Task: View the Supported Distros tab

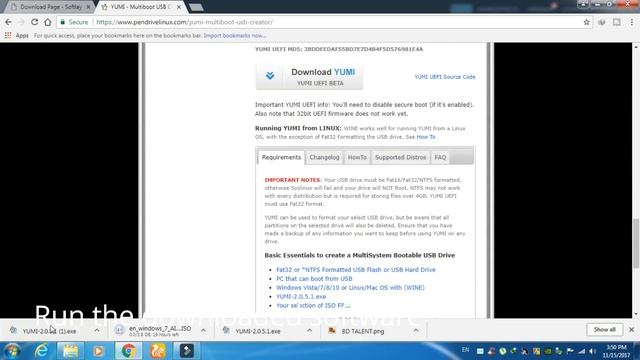Action: [400, 157]
